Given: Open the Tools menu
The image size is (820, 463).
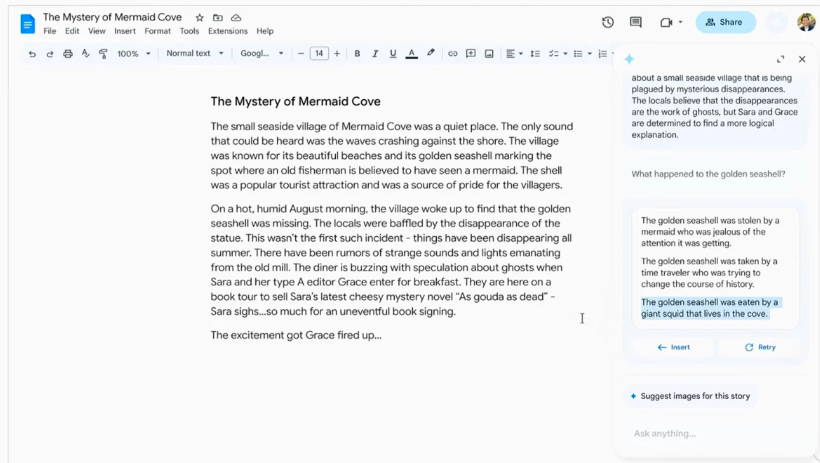Looking at the screenshot, I should 189,31.
